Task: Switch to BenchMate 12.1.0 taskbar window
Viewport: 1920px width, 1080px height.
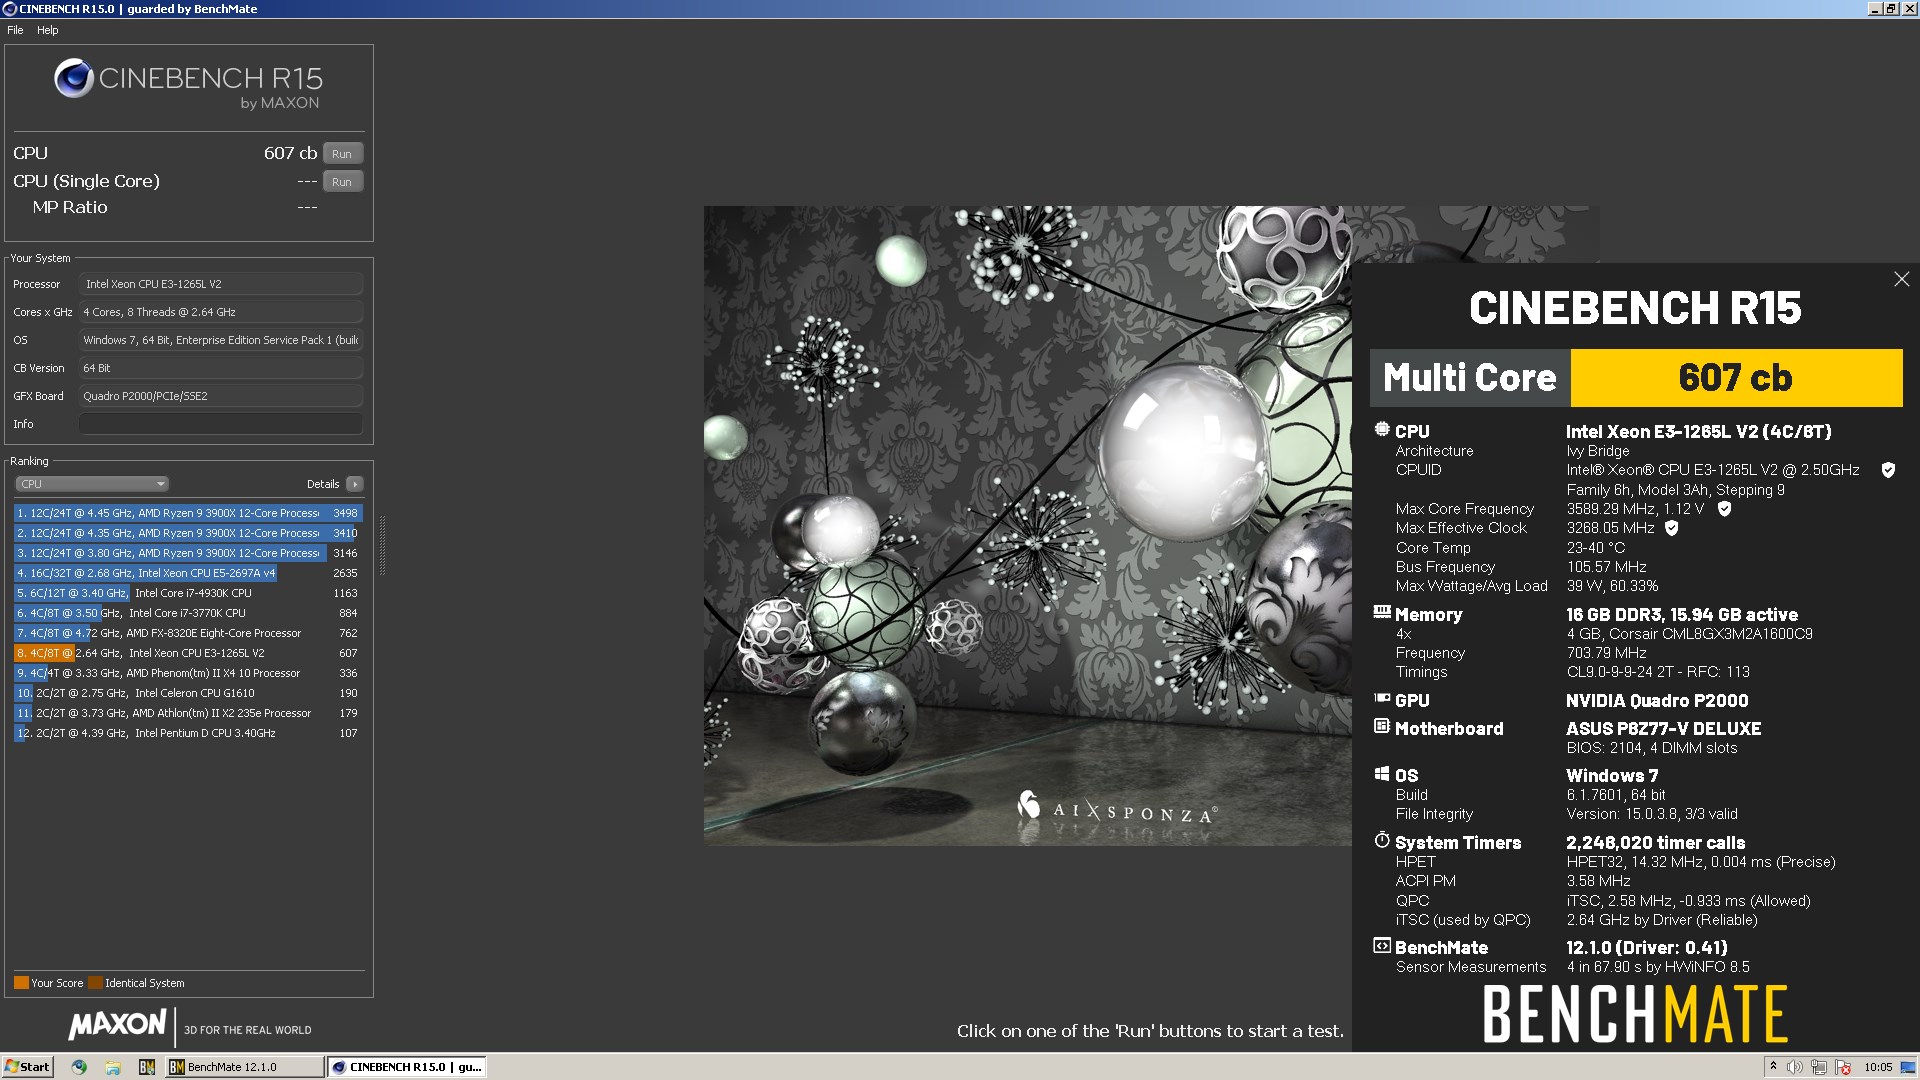Action: pyautogui.click(x=245, y=1067)
